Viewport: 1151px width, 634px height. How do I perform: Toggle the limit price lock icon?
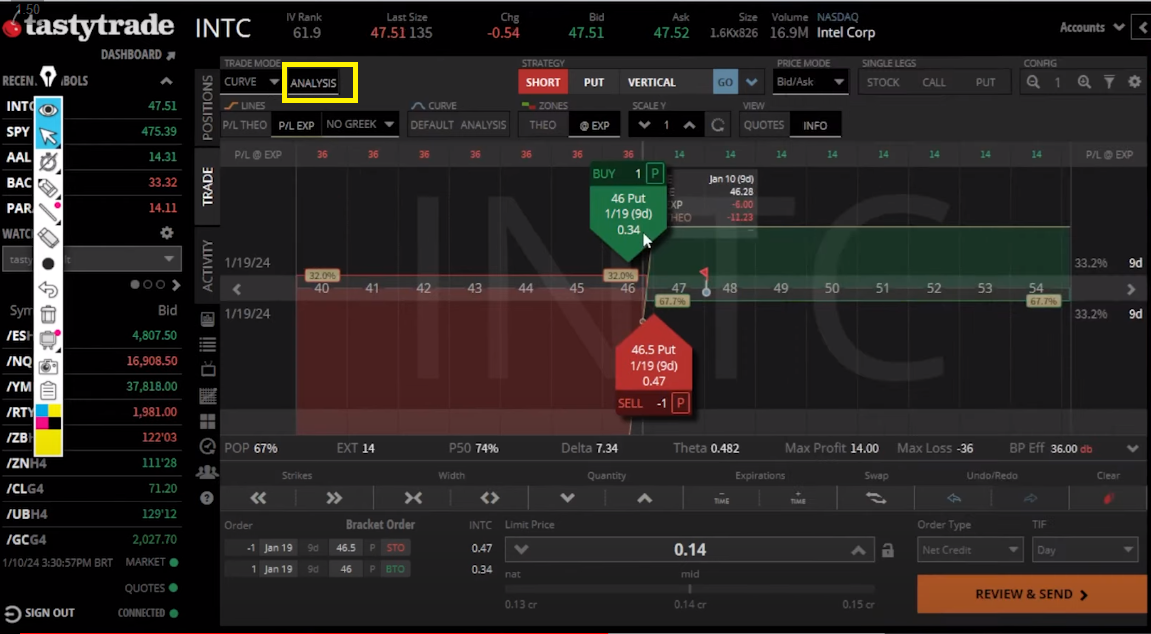[x=887, y=550]
